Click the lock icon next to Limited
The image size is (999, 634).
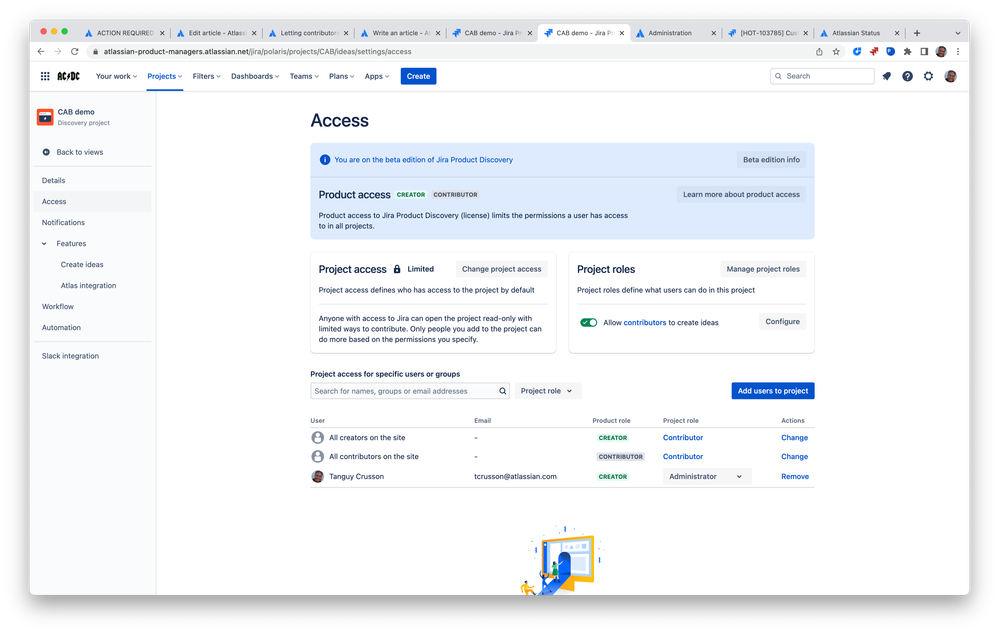click(x=397, y=269)
